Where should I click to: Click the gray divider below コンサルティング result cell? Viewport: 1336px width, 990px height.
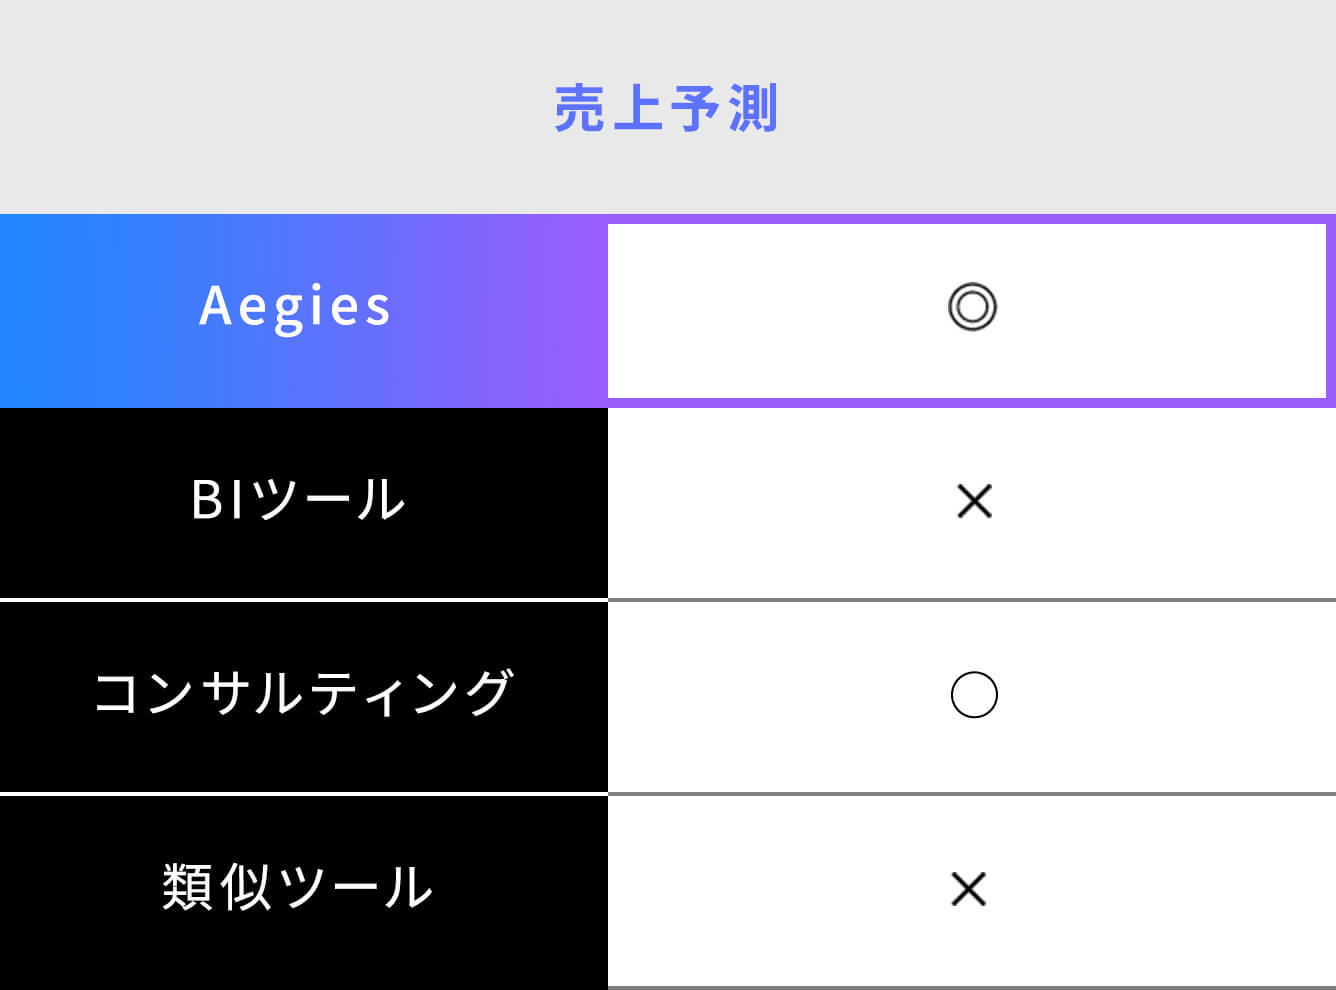pyautogui.click(x=971, y=794)
